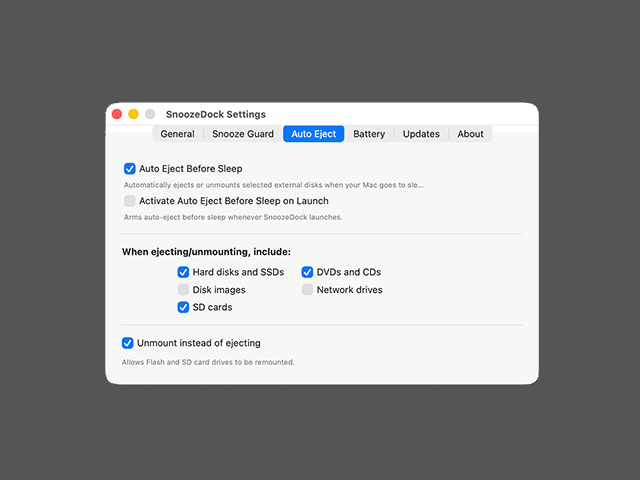Click the 'Automatically ejects or unmounts' description text
This screenshot has height=480, width=640.
[x=273, y=185]
